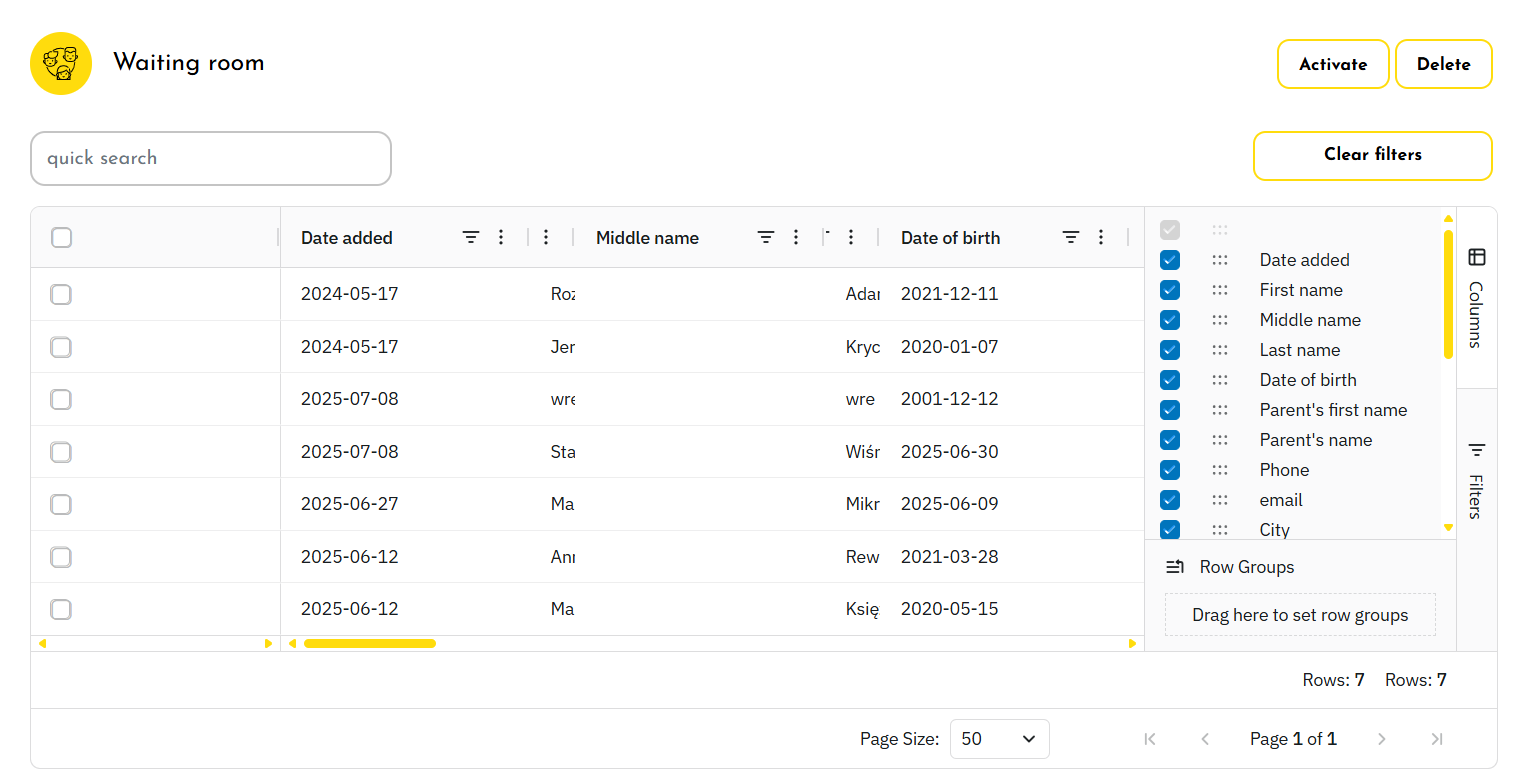Click drag handle next to Last name column

[x=1219, y=350]
